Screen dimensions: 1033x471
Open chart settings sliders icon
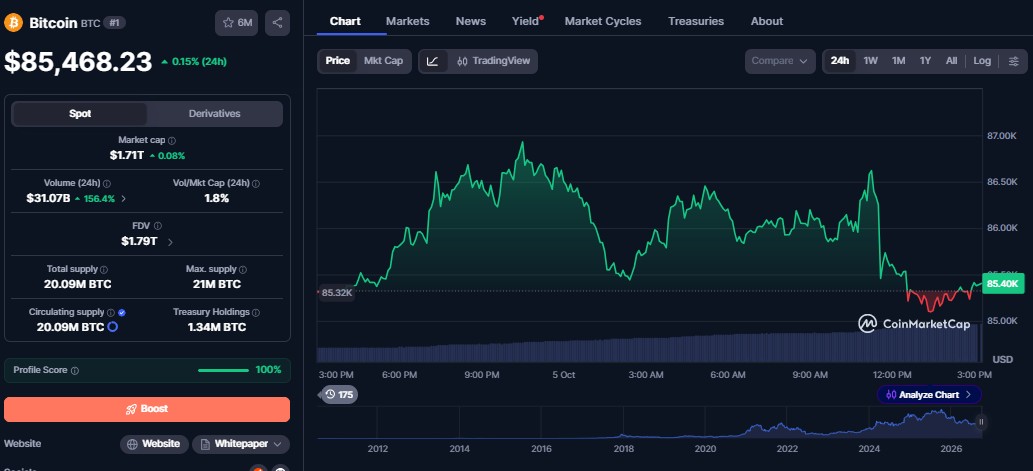click(1013, 61)
